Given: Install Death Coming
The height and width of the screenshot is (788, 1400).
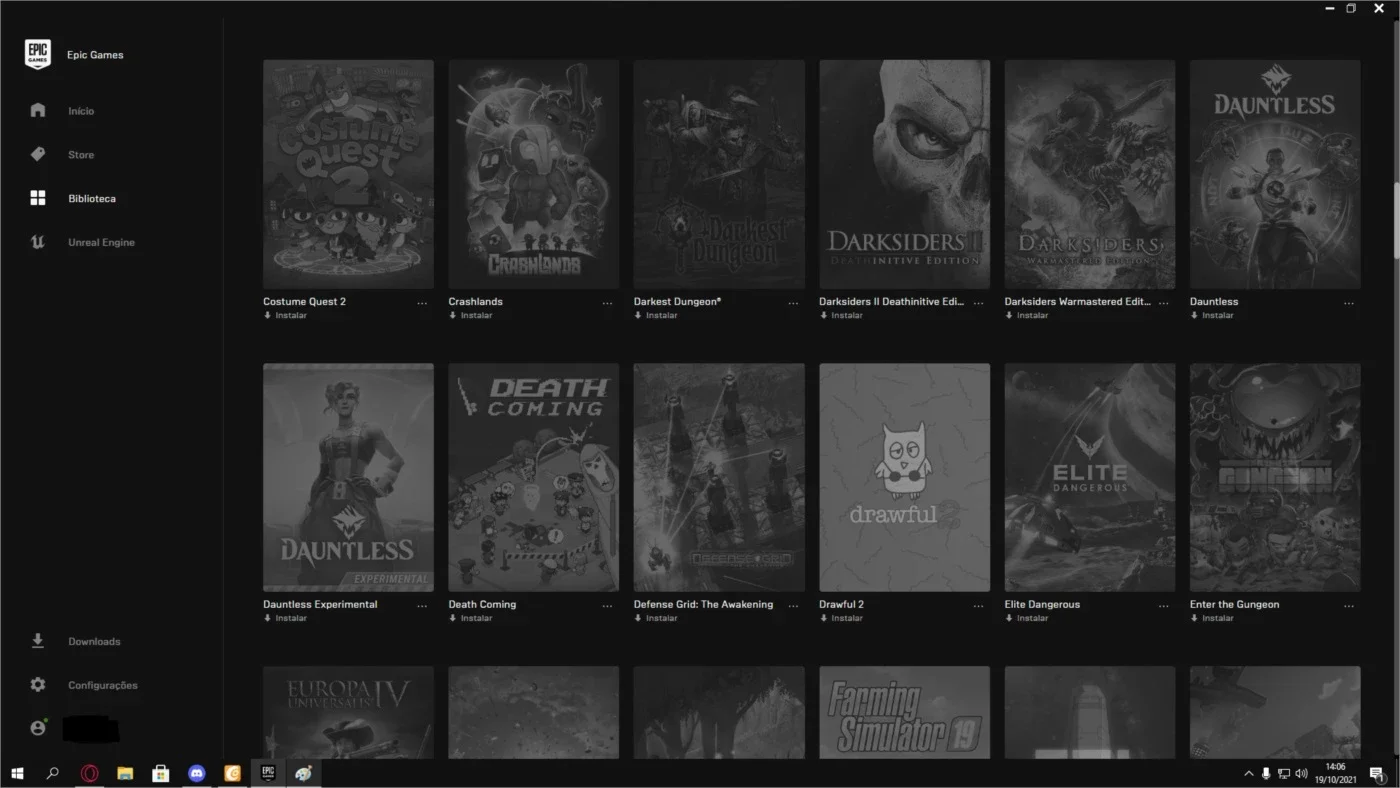Looking at the screenshot, I should coord(471,618).
